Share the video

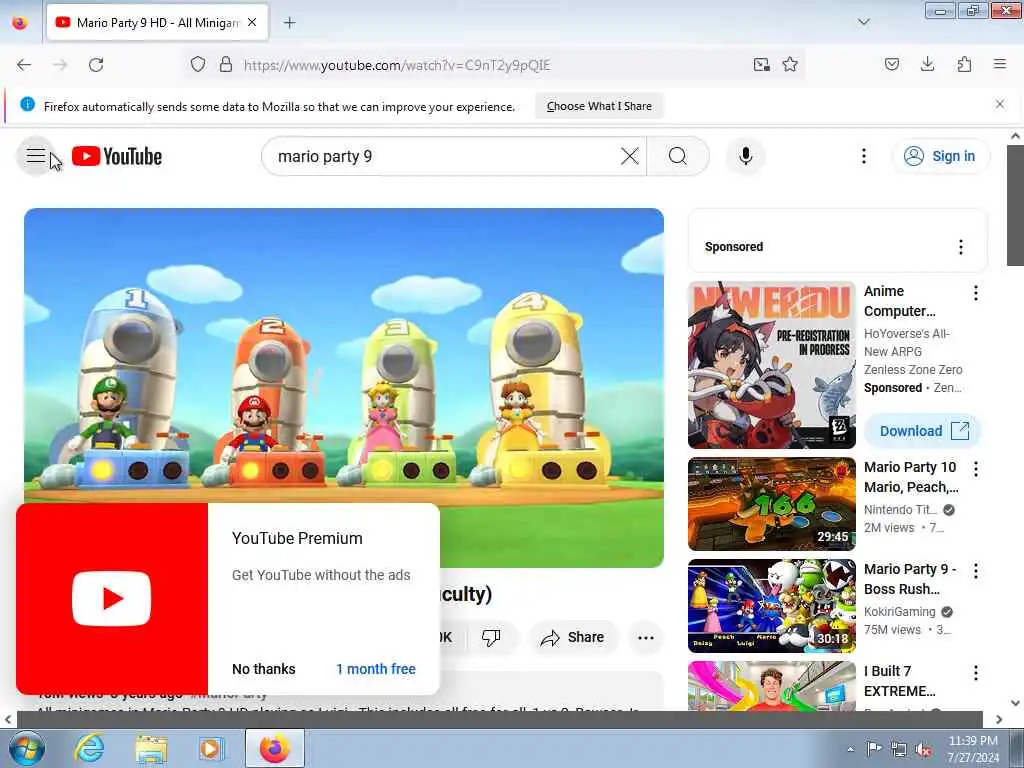click(x=573, y=637)
